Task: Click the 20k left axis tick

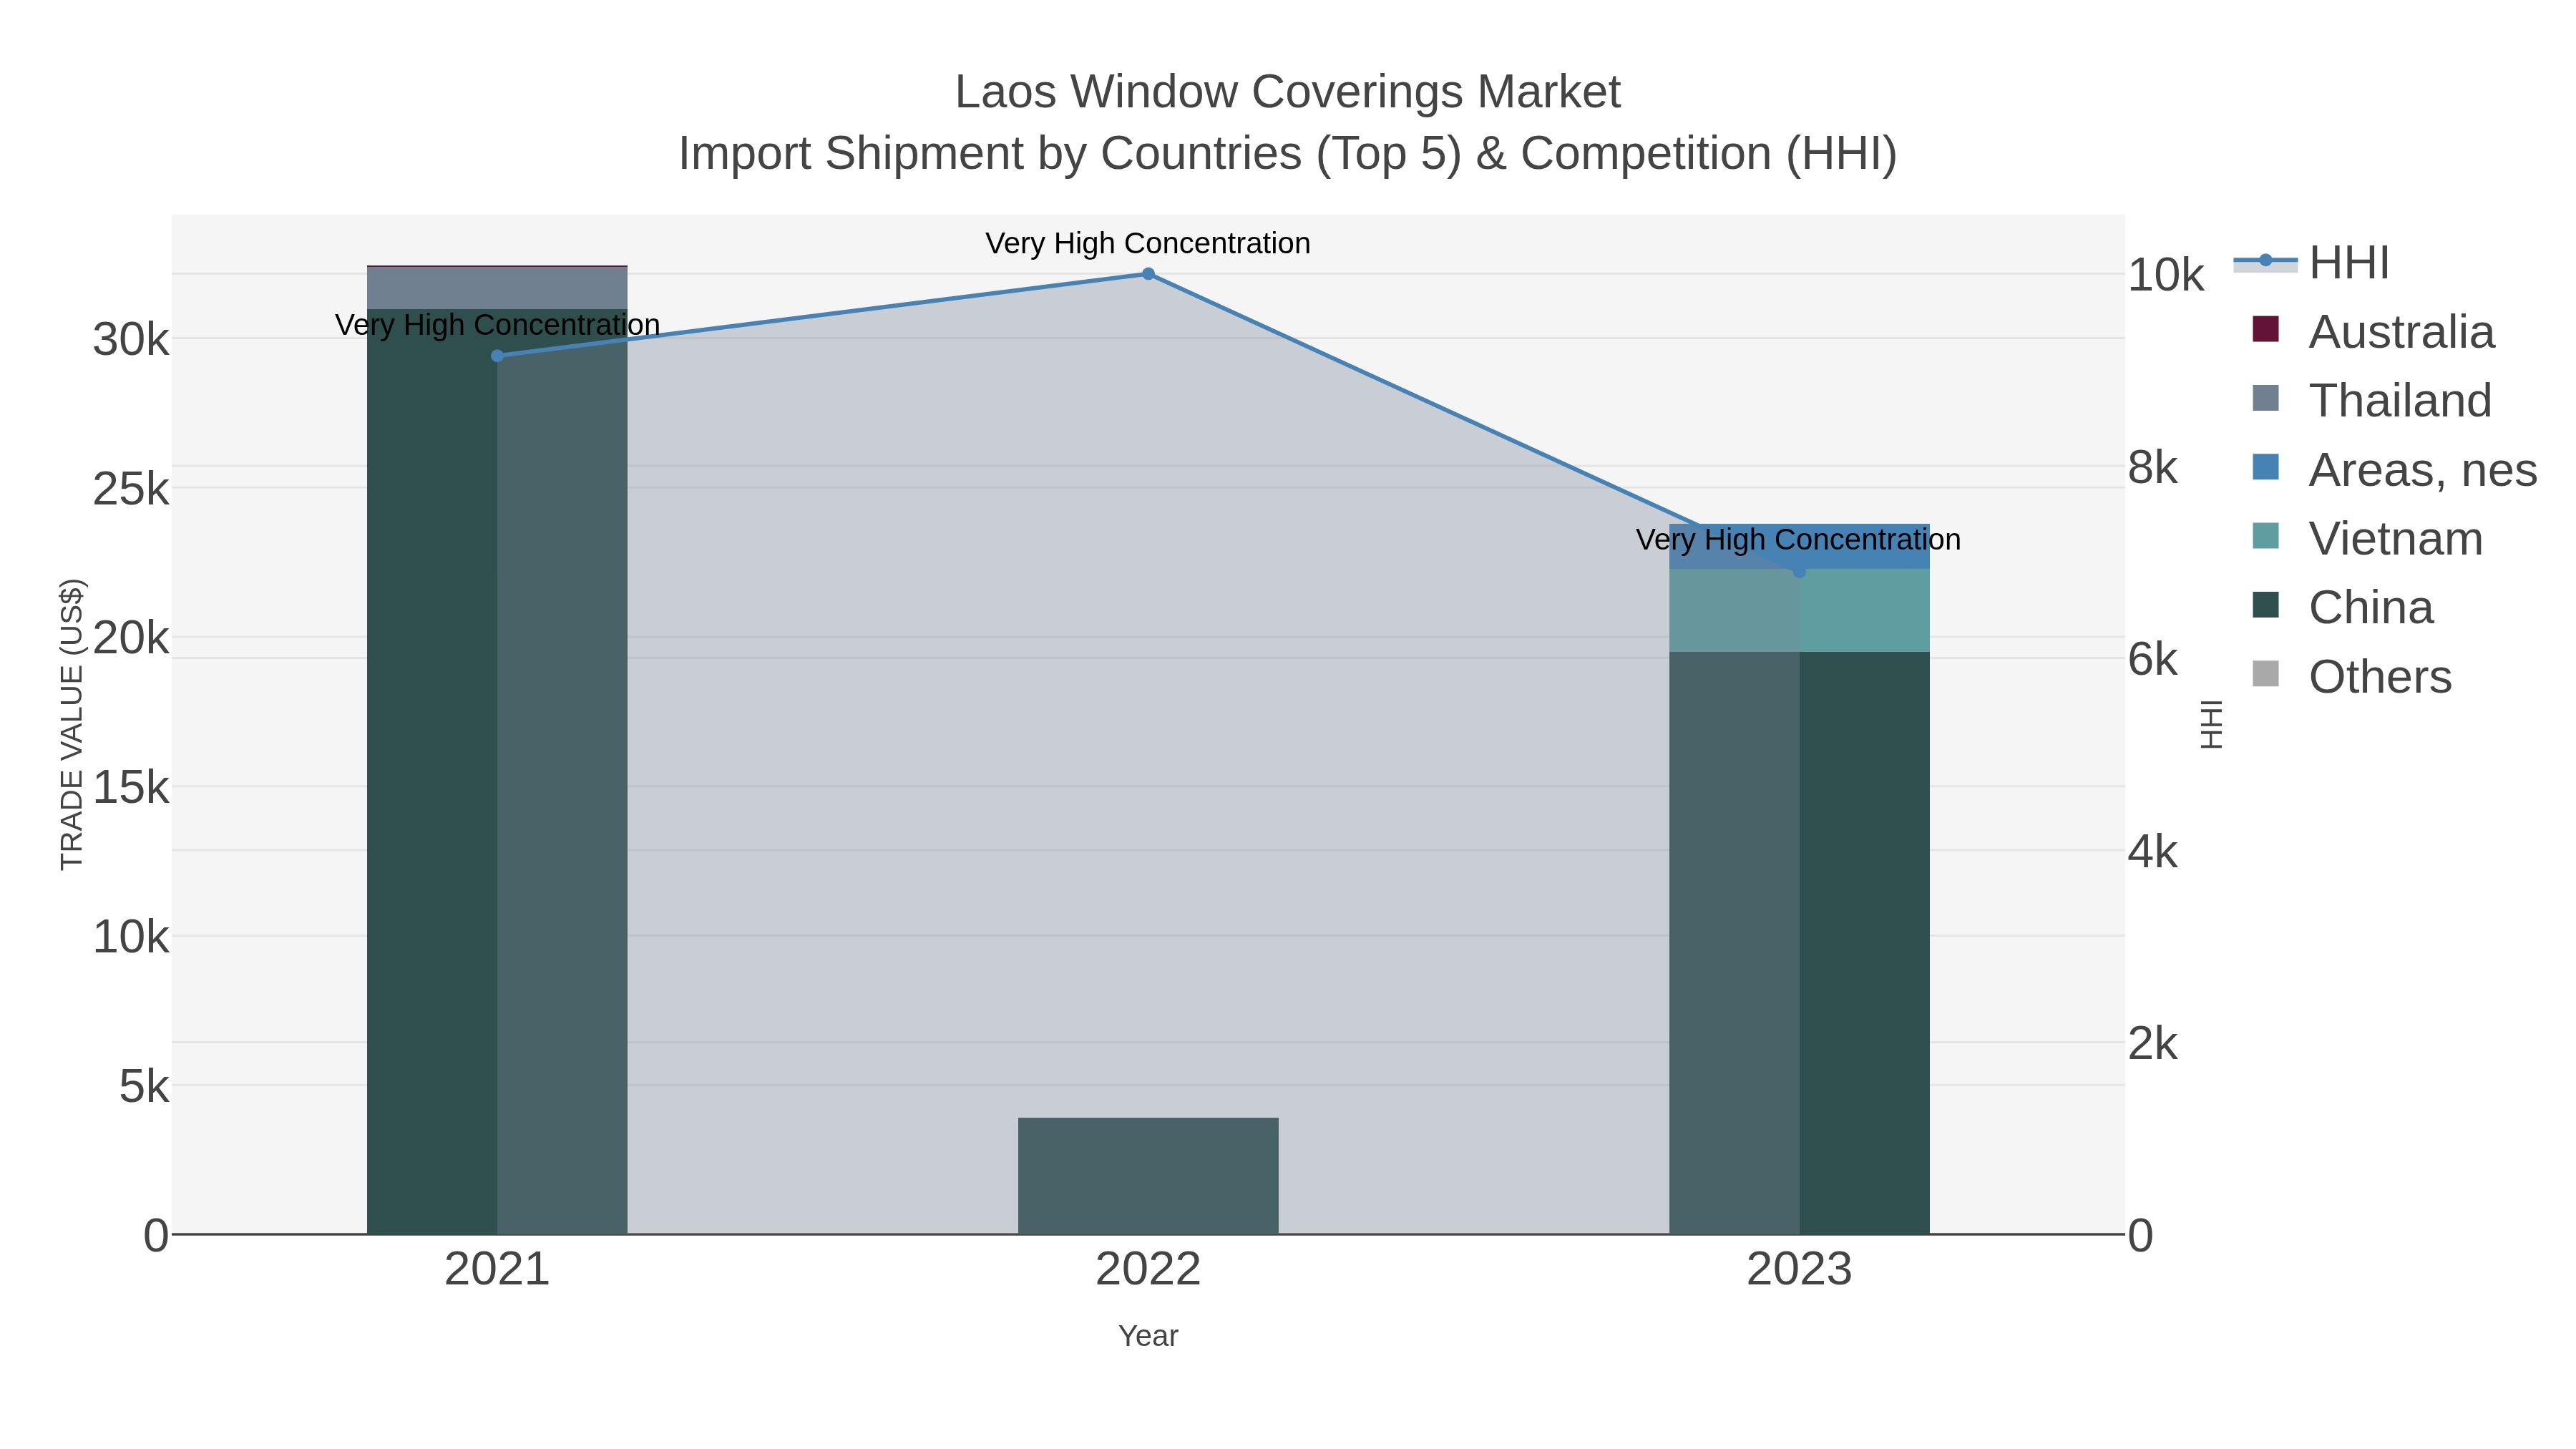Action: tap(131, 638)
